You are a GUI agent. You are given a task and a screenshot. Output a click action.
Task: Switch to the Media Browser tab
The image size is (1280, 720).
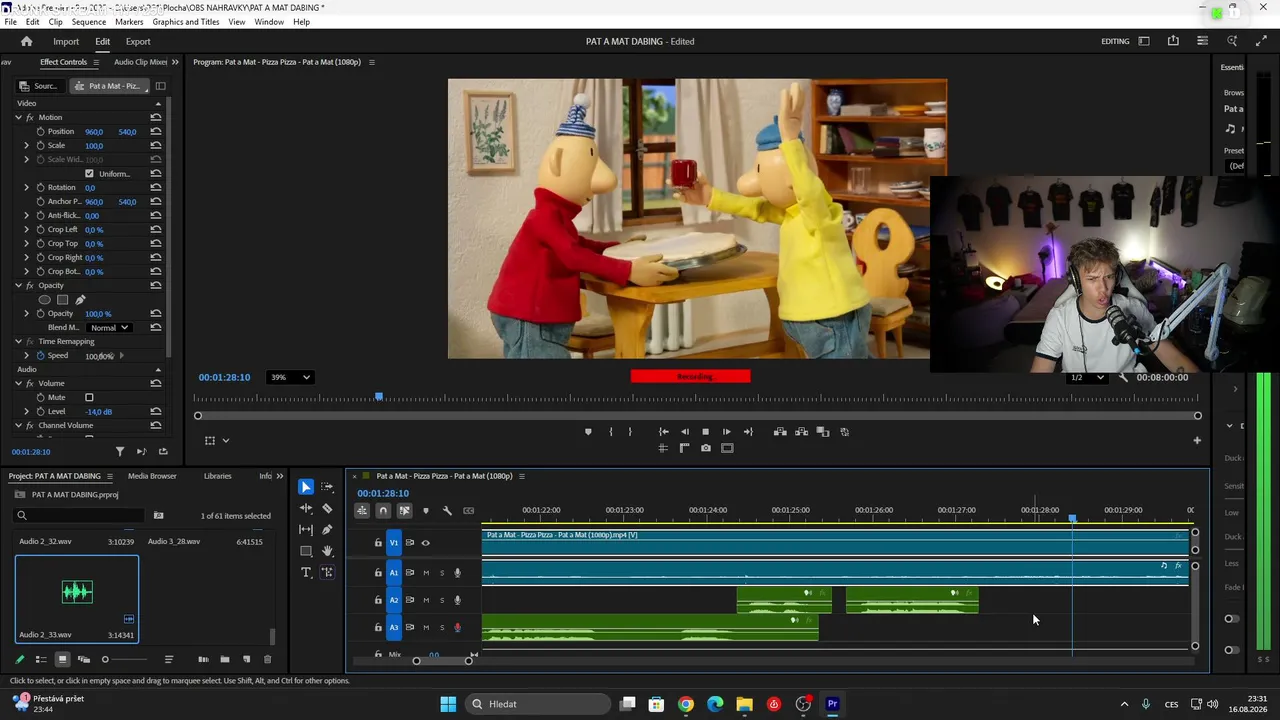click(152, 476)
